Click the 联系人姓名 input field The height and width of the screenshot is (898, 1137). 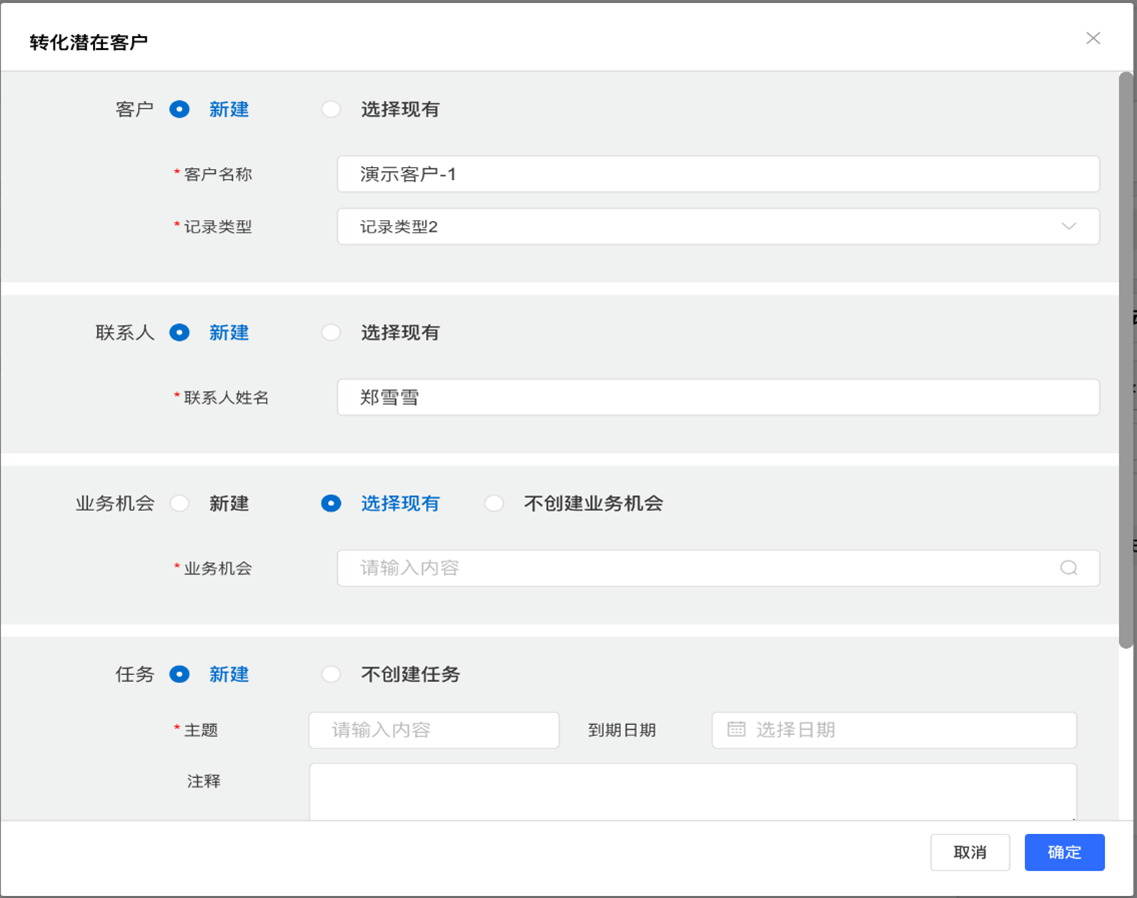point(718,397)
